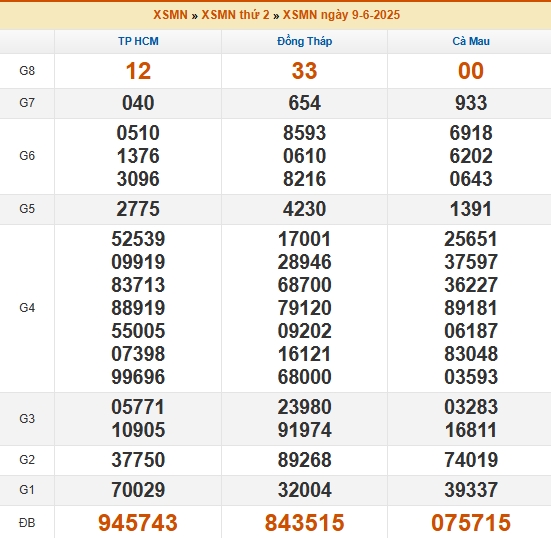The height and width of the screenshot is (538, 551).
Task: Select the G4 row label
Action: pyautogui.click(x=27, y=308)
